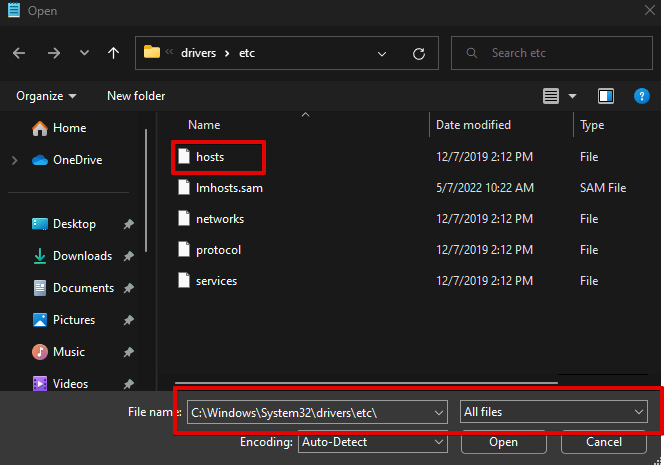Refresh the etc folder listing
669x465 pixels.
[419, 52]
